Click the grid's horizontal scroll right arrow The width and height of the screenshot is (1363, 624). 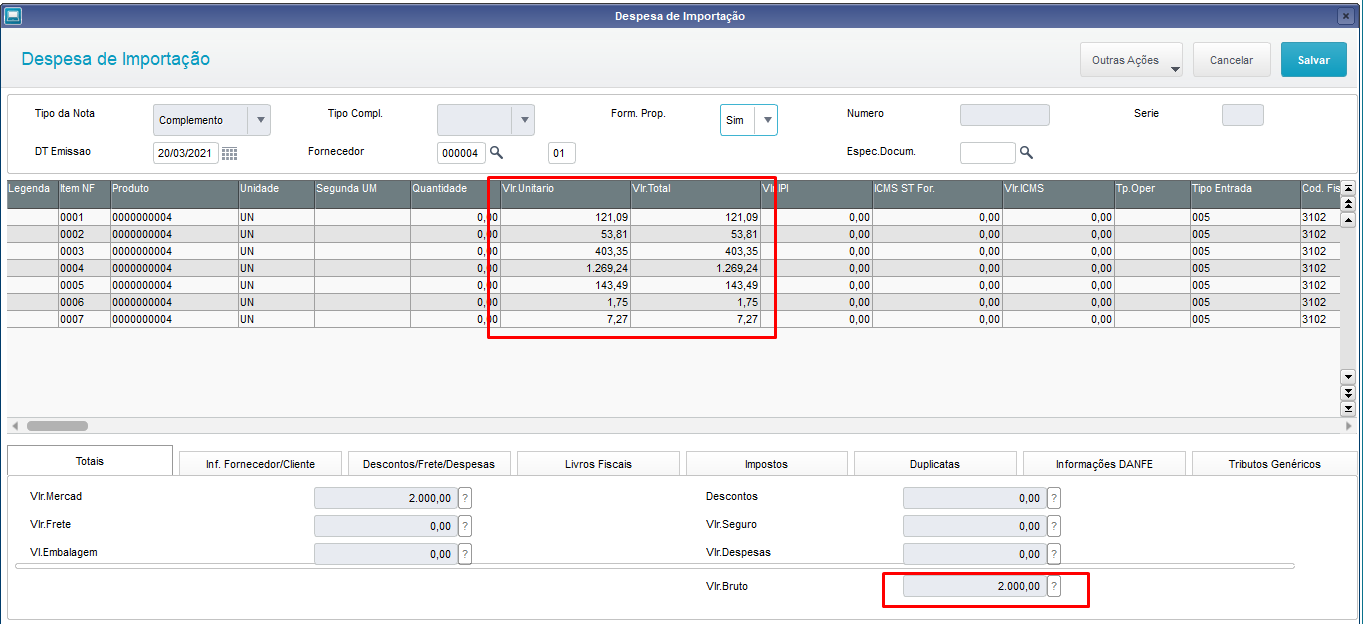coord(1348,425)
